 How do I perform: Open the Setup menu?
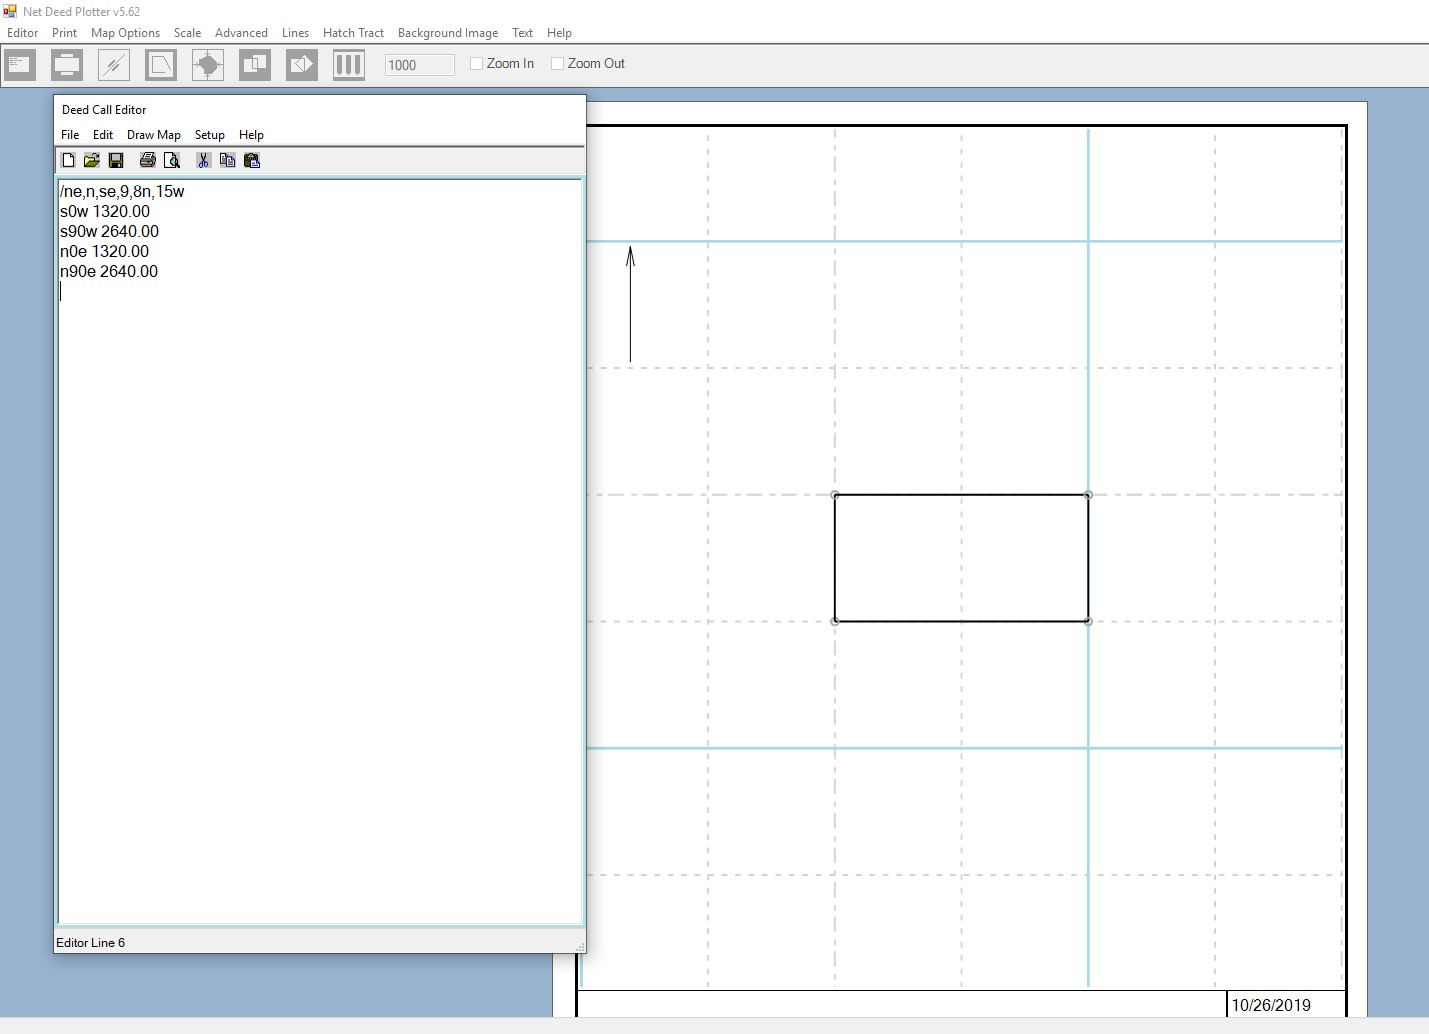coord(210,135)
